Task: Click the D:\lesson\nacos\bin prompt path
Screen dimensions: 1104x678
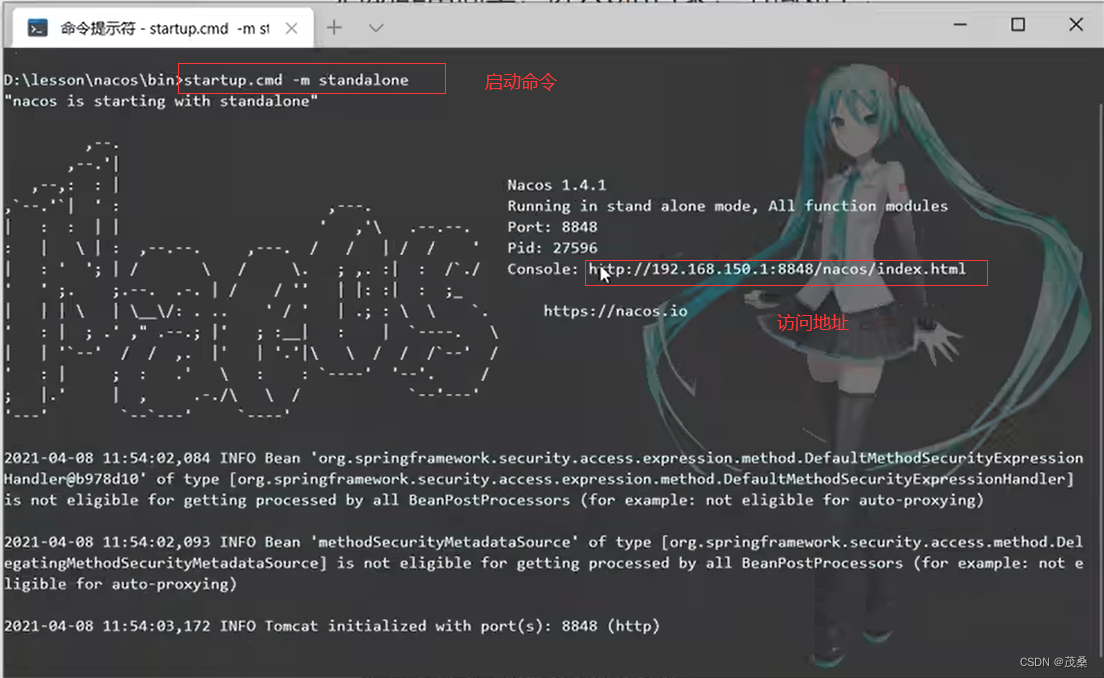Action: coord(89,80)
